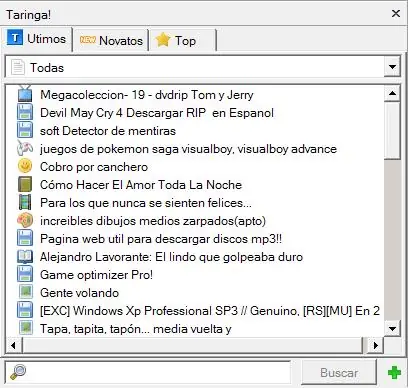The width and height of the screenshot is (408, 388).
Task: Click the TV icon beside Megacoleccion Tom y Jerry
Action: [25, 94]
